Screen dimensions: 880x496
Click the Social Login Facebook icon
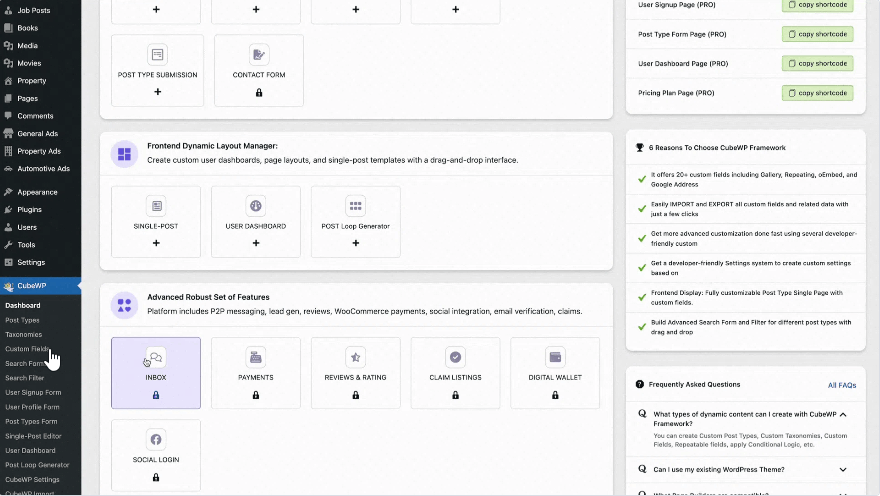(x=156, y=439)
